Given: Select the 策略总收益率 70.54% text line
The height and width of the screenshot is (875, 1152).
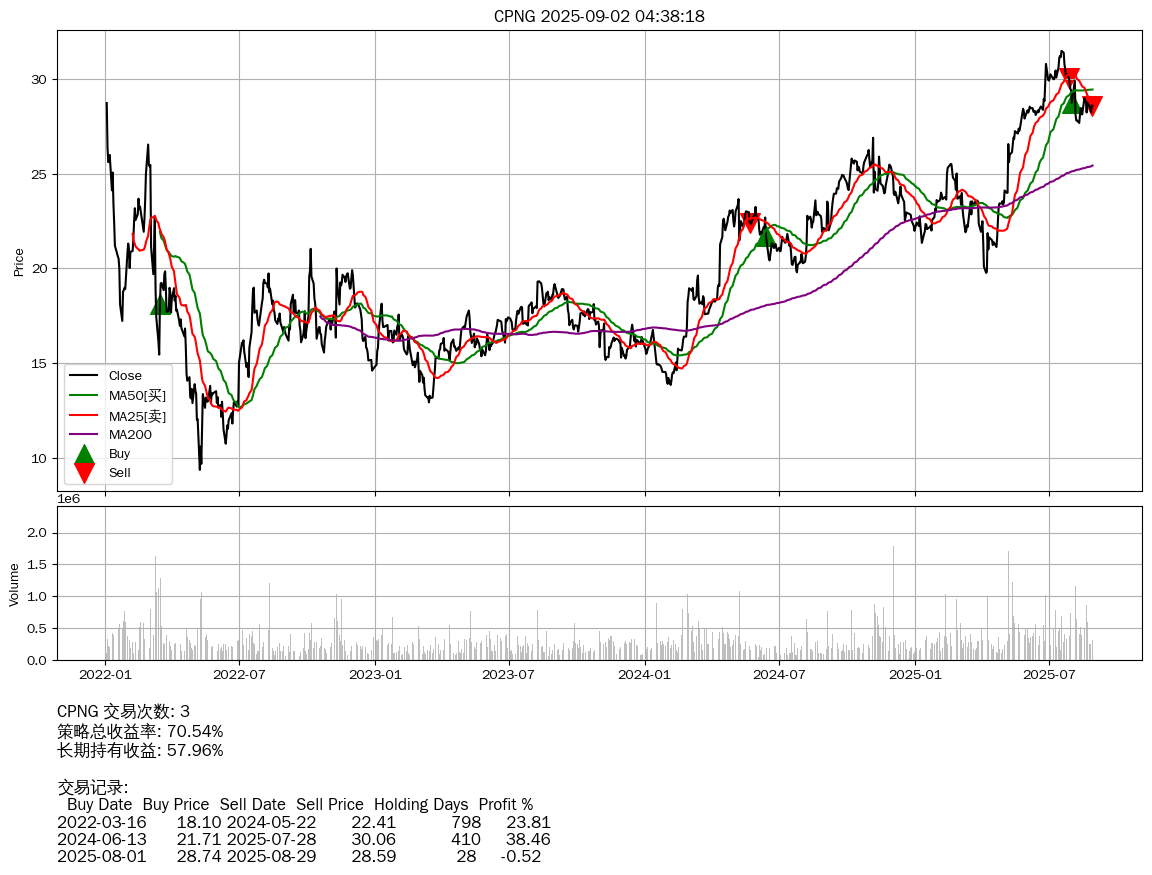Looking at the screenshot, I should pos(140,731).
